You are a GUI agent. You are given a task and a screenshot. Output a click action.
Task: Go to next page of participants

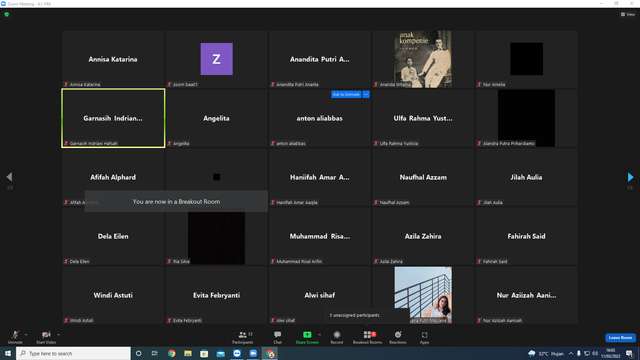630,177
